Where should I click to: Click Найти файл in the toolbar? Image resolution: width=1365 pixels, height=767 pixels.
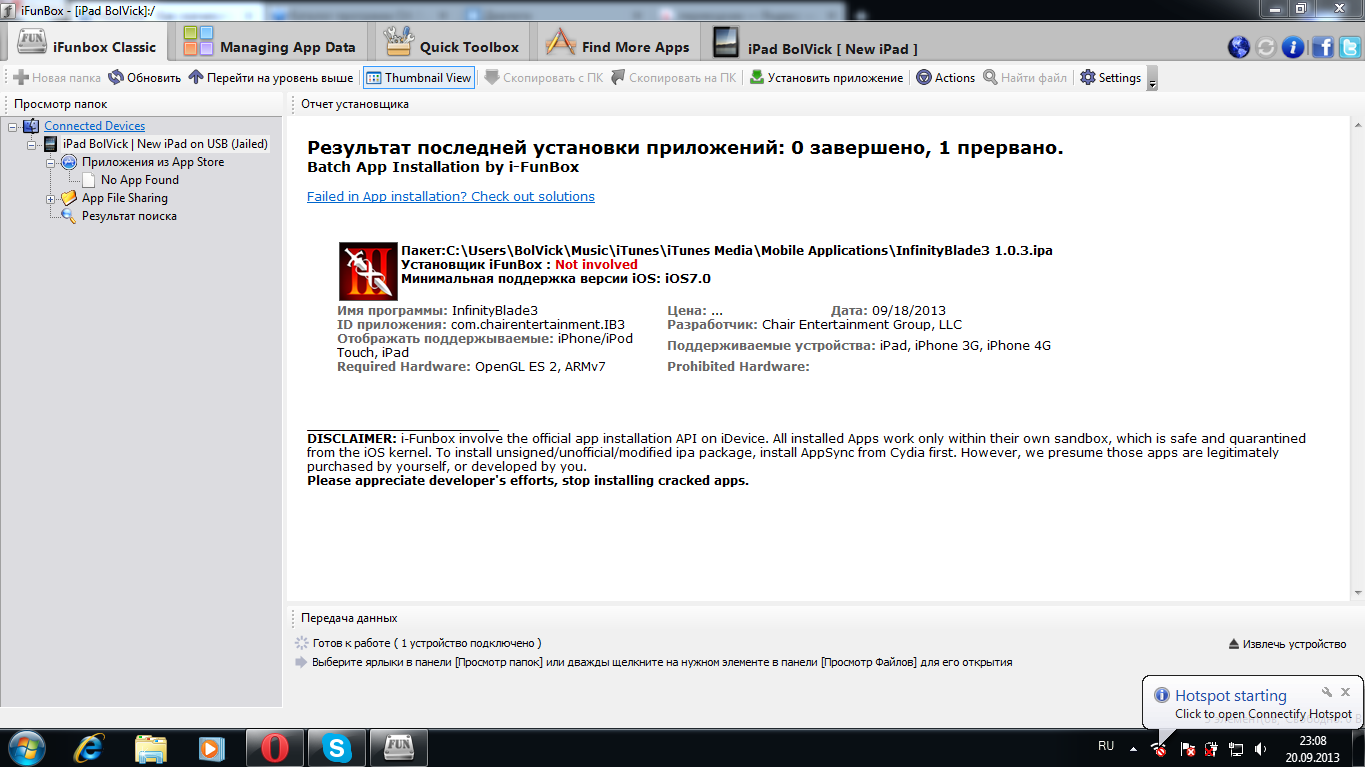pyautogui.click(x=1025, y=78)
